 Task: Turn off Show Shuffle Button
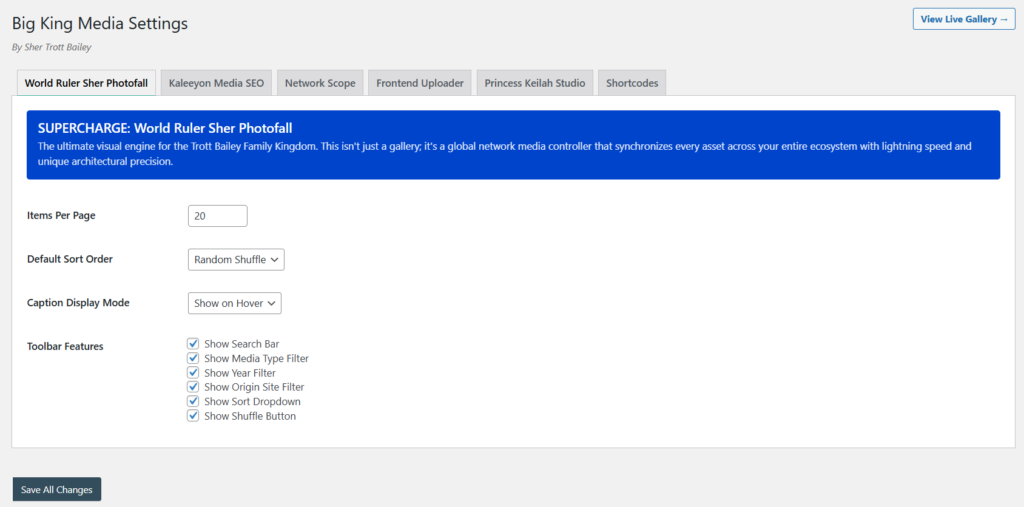coord(193,416)
